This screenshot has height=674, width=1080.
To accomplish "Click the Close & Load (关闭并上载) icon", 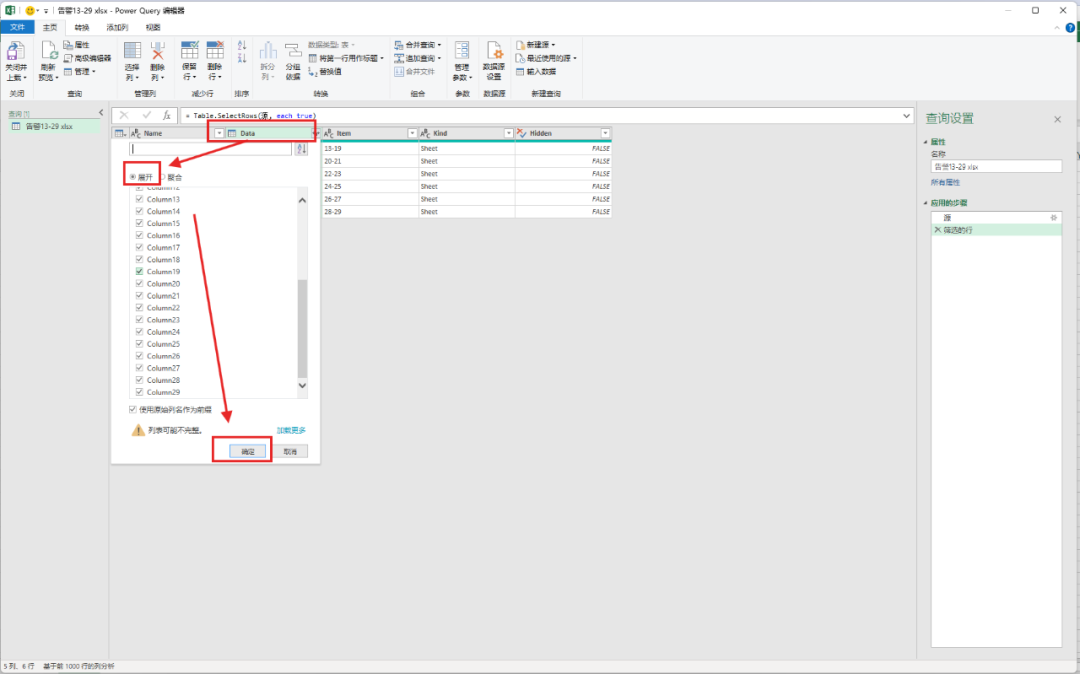I will pyautogui.click(x=16, y=51).
